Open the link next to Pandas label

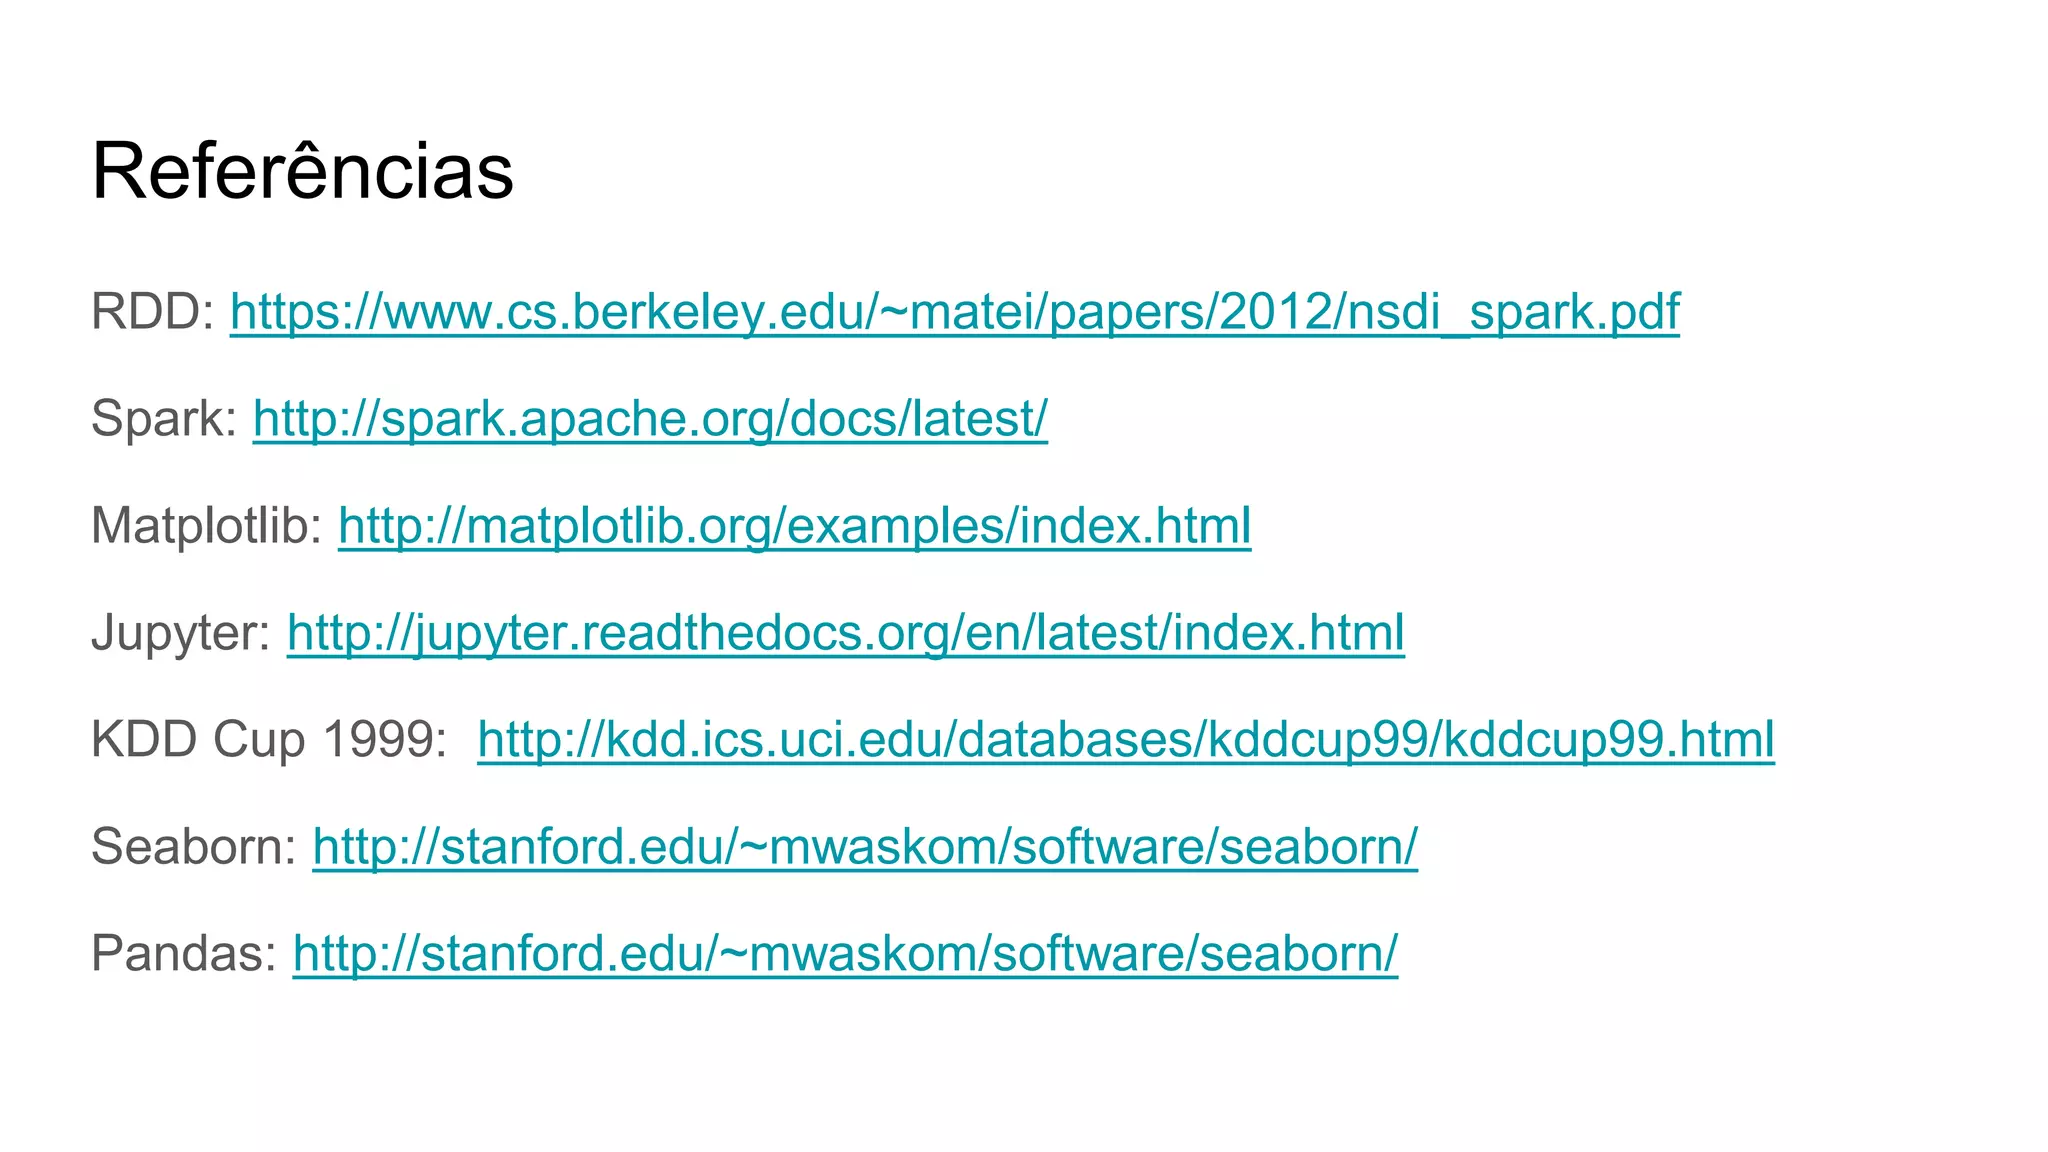click(x=844, y=954)
